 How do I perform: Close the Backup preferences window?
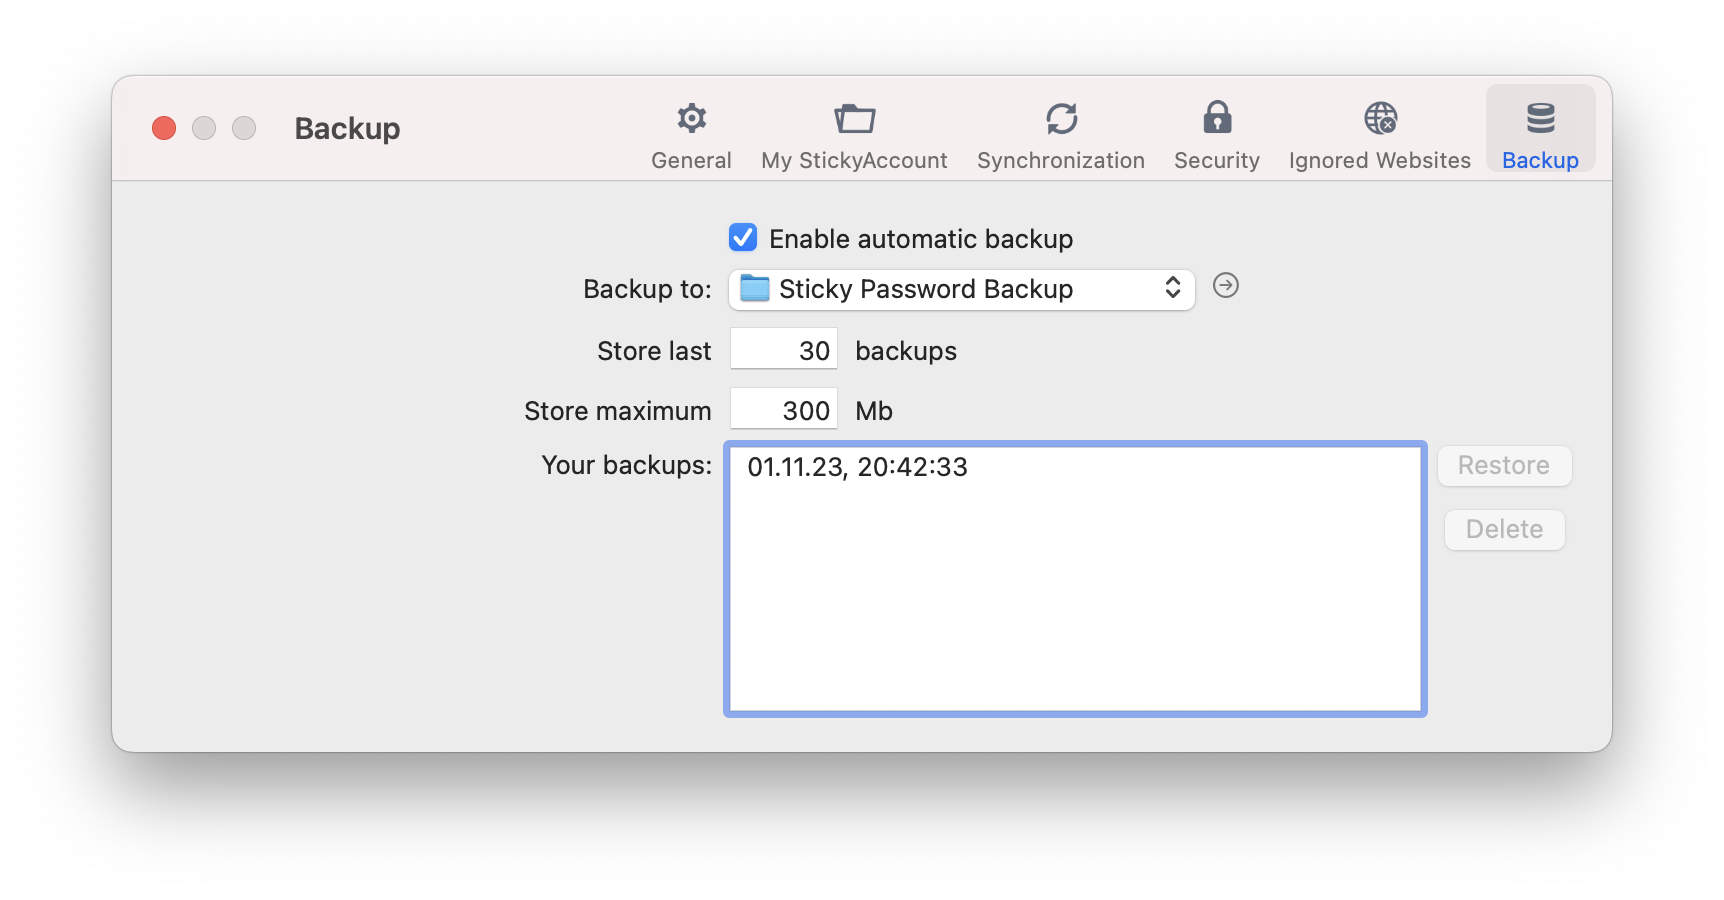(164, 128)
